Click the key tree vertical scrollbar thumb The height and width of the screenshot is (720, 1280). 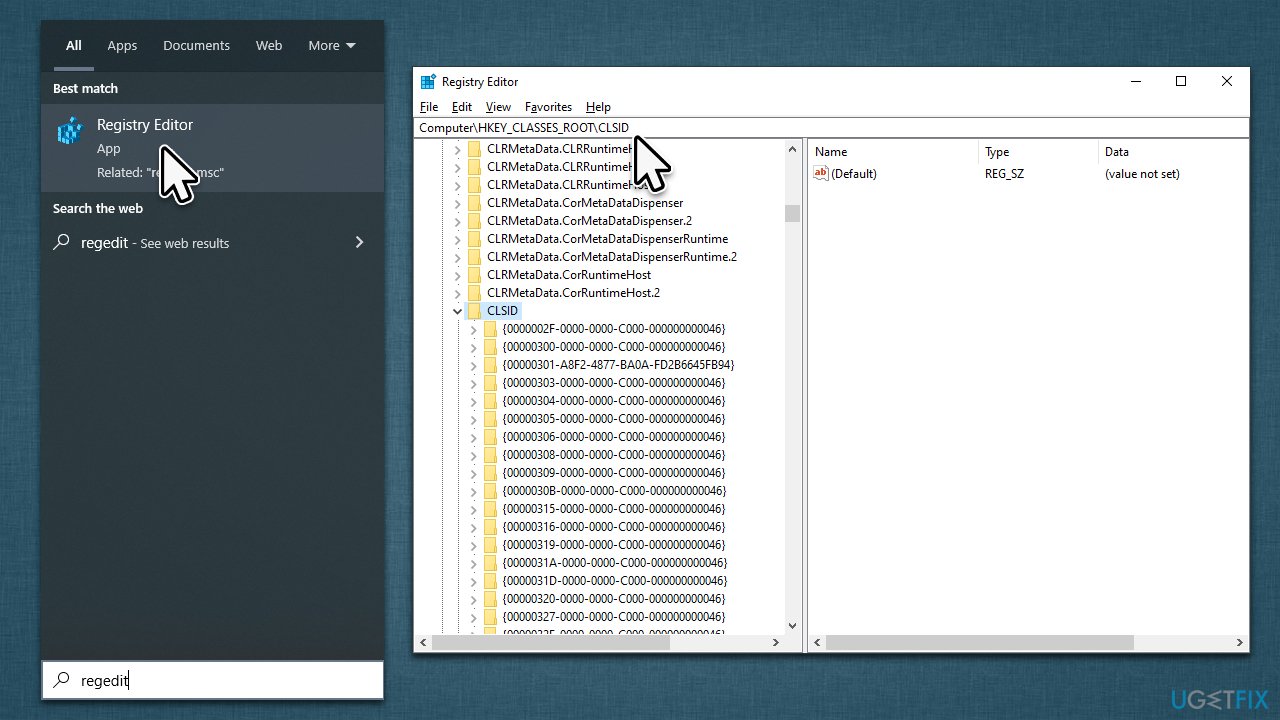793,213
